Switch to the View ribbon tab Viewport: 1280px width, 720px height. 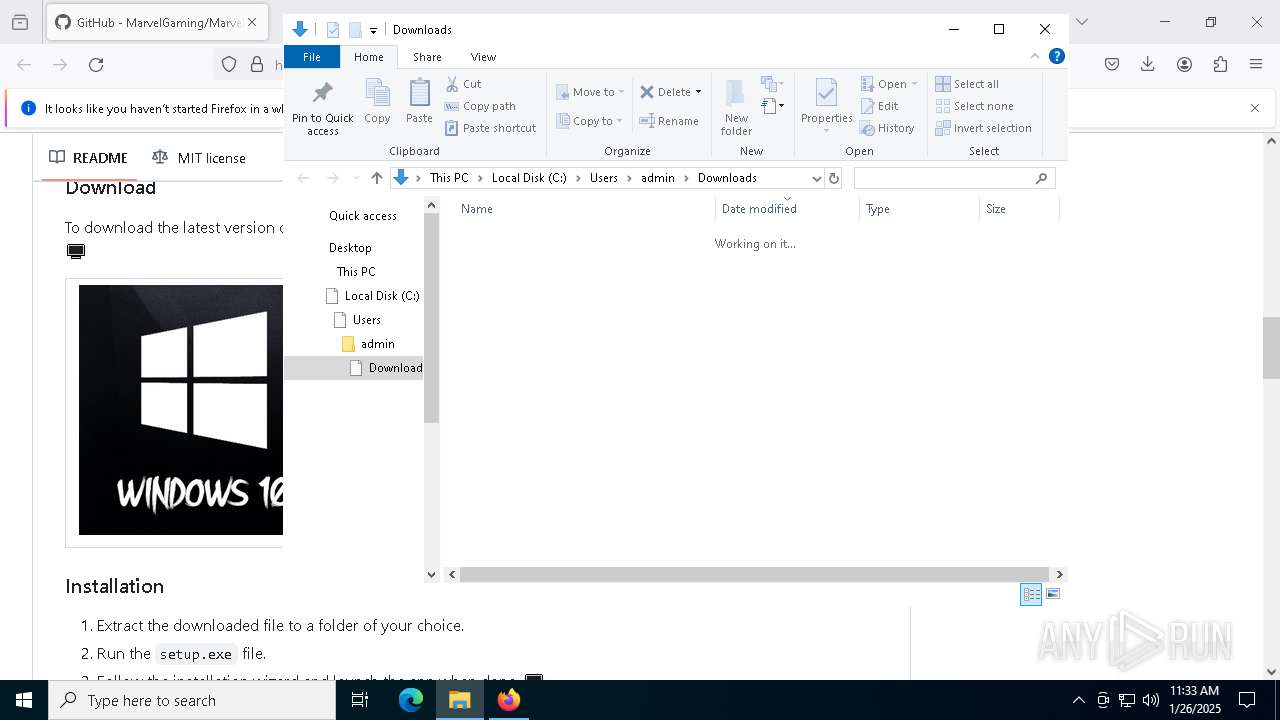tap(483, 57)
